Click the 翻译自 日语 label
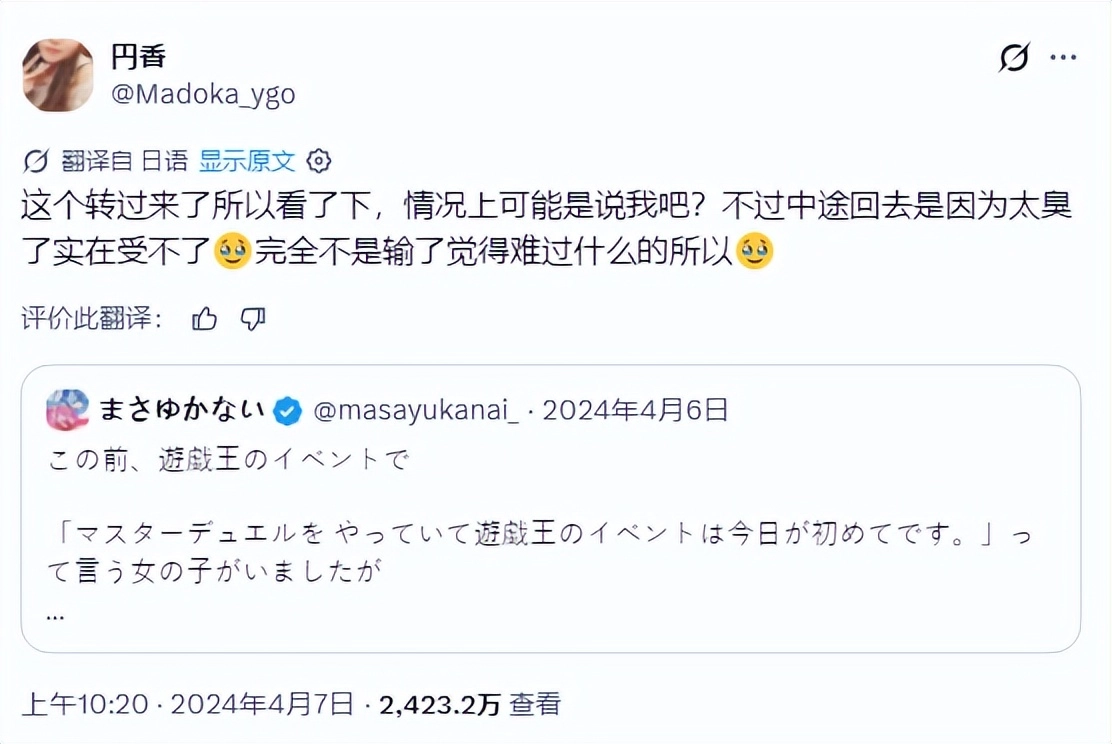This screenshot has width=1112, height=744. point(124,161)
